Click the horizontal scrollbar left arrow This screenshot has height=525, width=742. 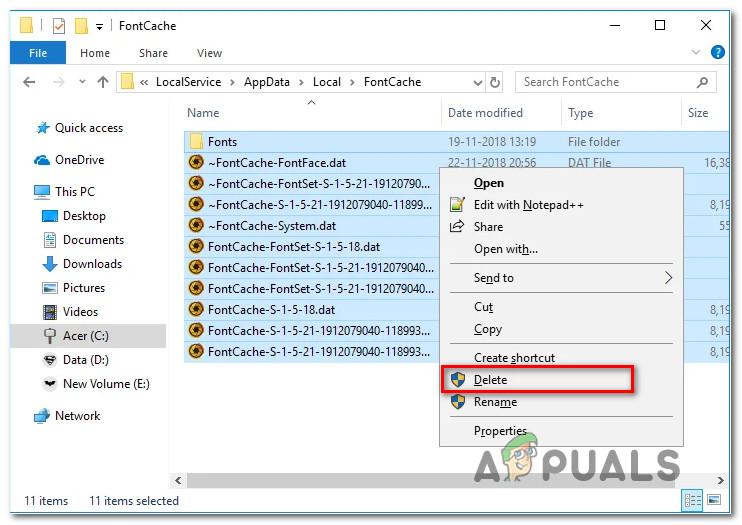(x=178, y=480)
